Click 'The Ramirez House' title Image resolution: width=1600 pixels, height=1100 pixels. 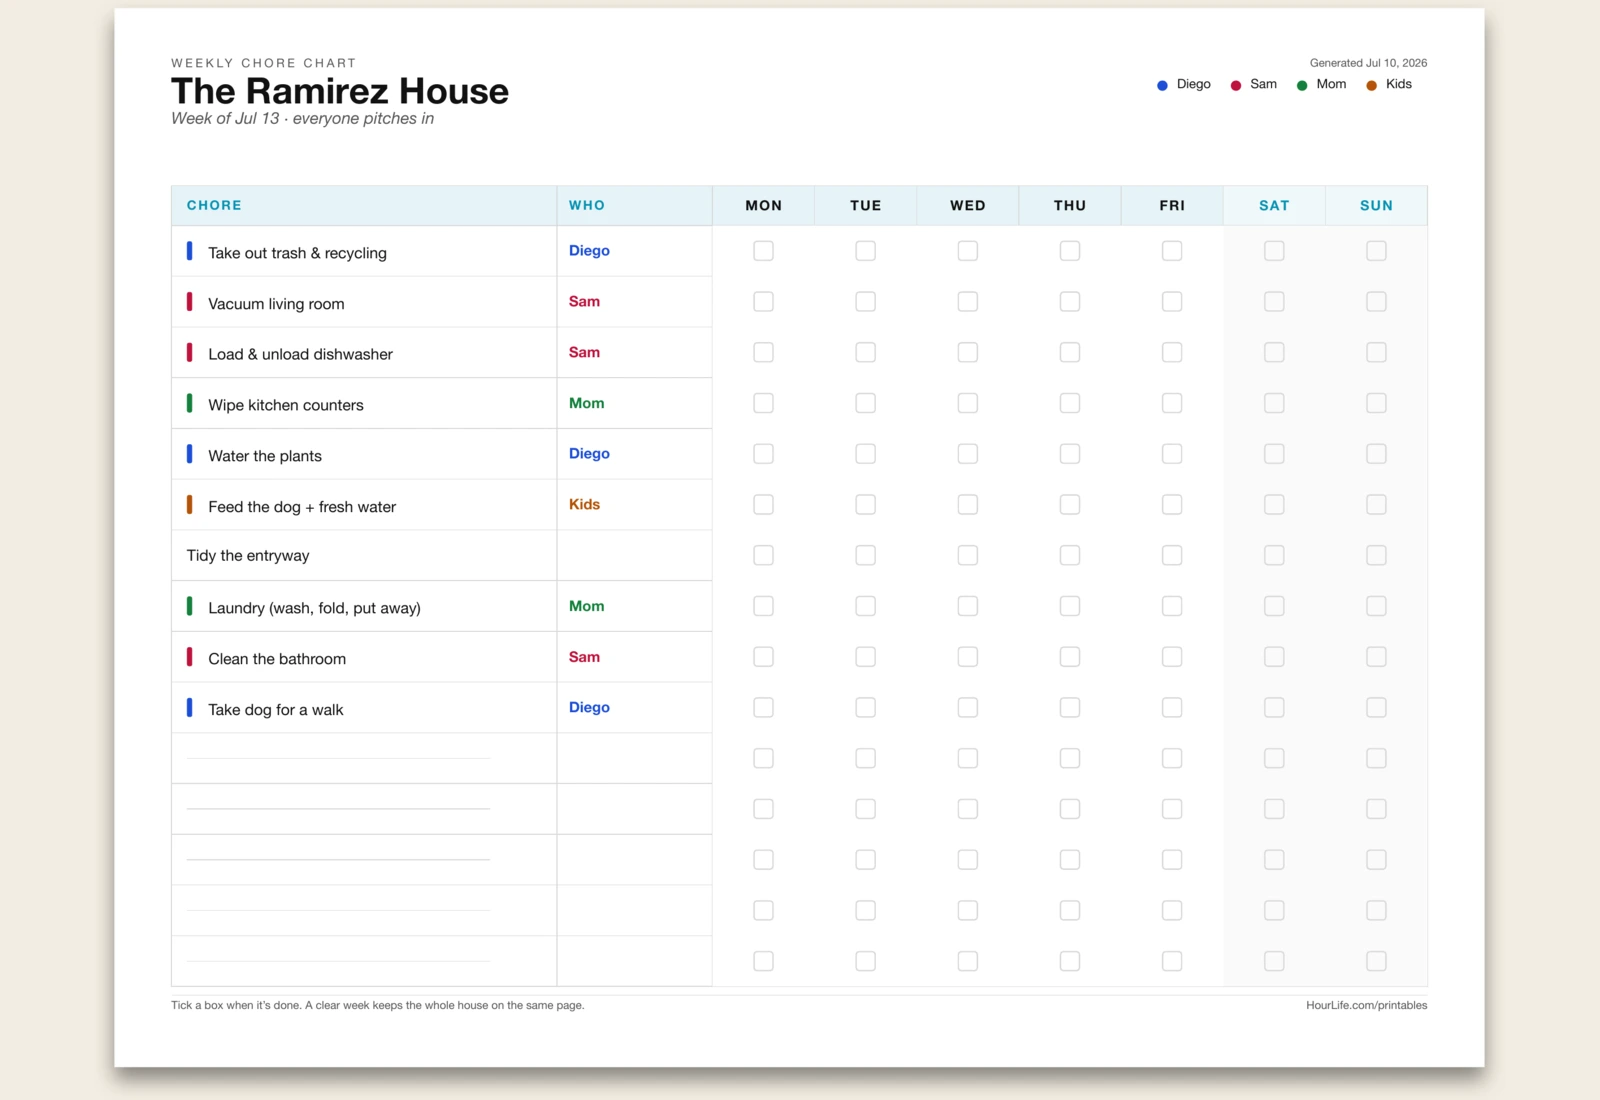(340, 91)
